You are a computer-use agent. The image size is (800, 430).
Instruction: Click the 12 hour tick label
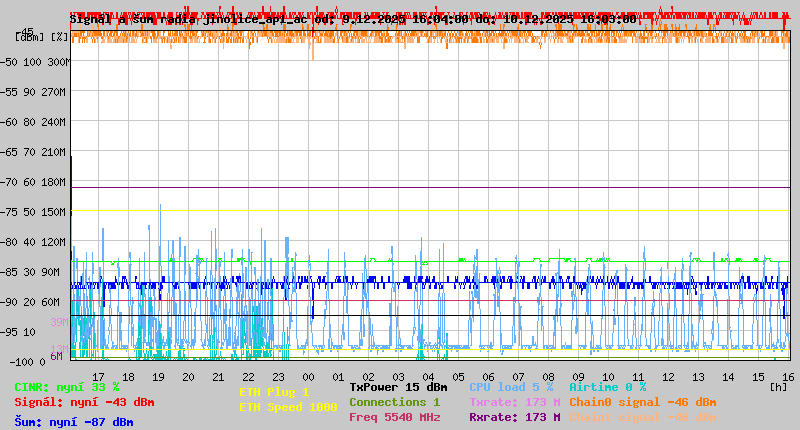(668, 377)
